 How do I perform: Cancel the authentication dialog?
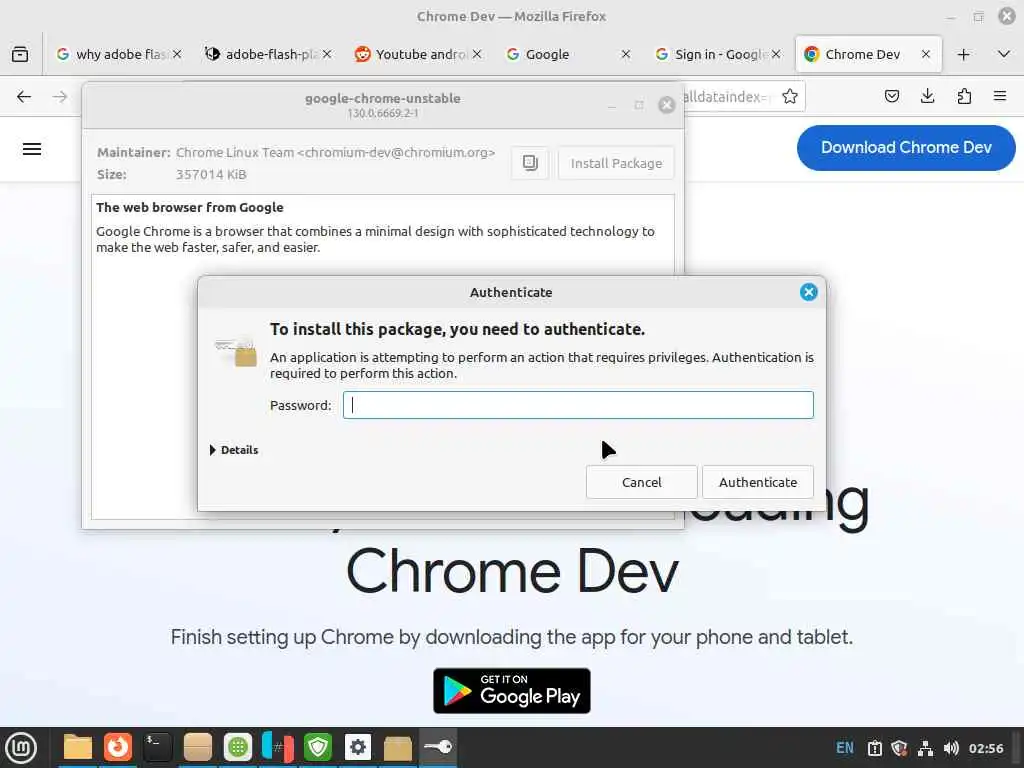coord(641,482)
